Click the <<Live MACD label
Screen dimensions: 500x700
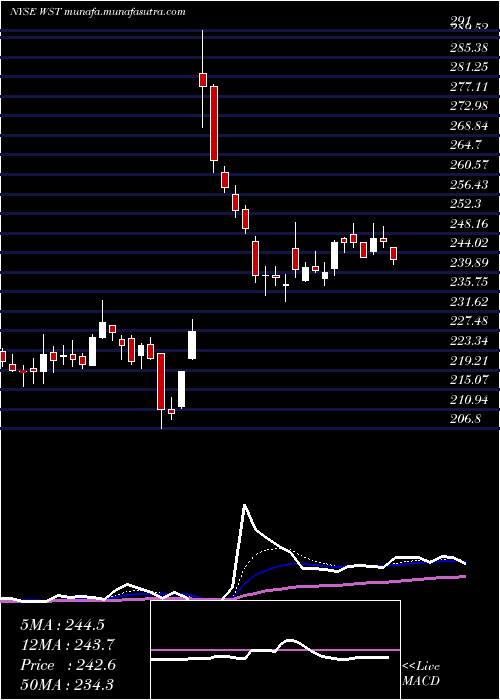pyautogui.click(x=421, y=674)
